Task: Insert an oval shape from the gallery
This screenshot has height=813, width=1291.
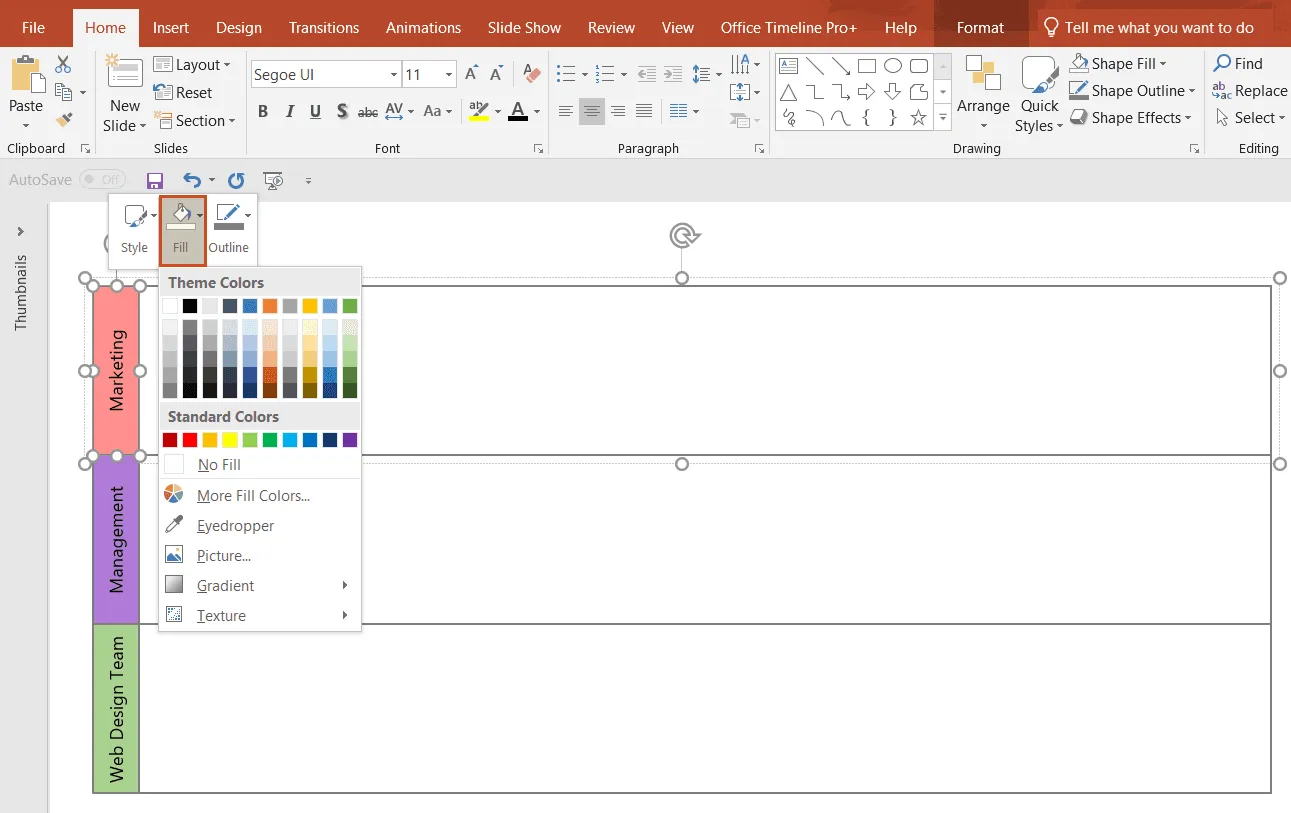Action: [892, 64]
